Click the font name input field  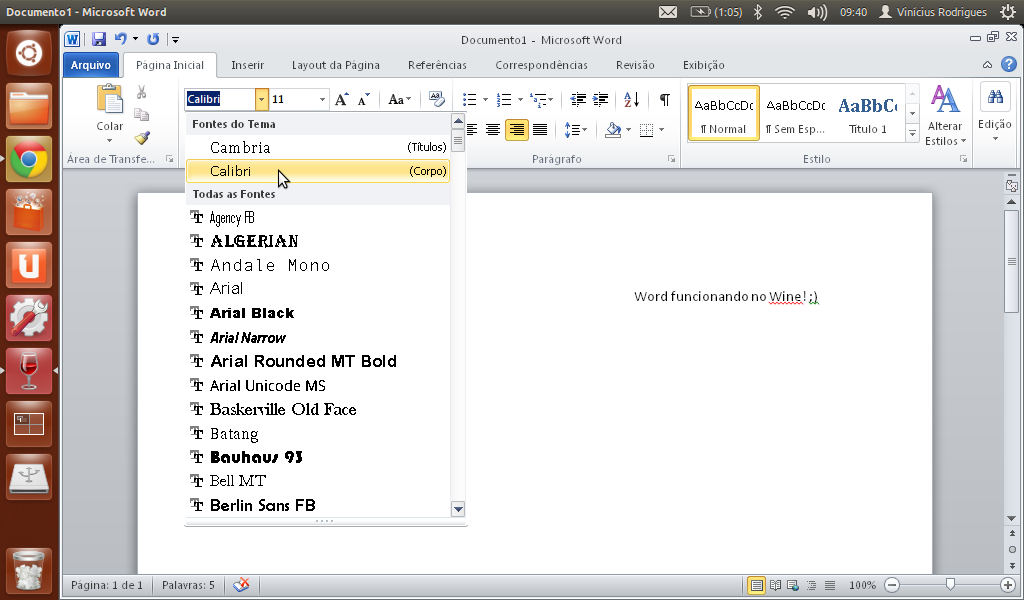point(220,99)
